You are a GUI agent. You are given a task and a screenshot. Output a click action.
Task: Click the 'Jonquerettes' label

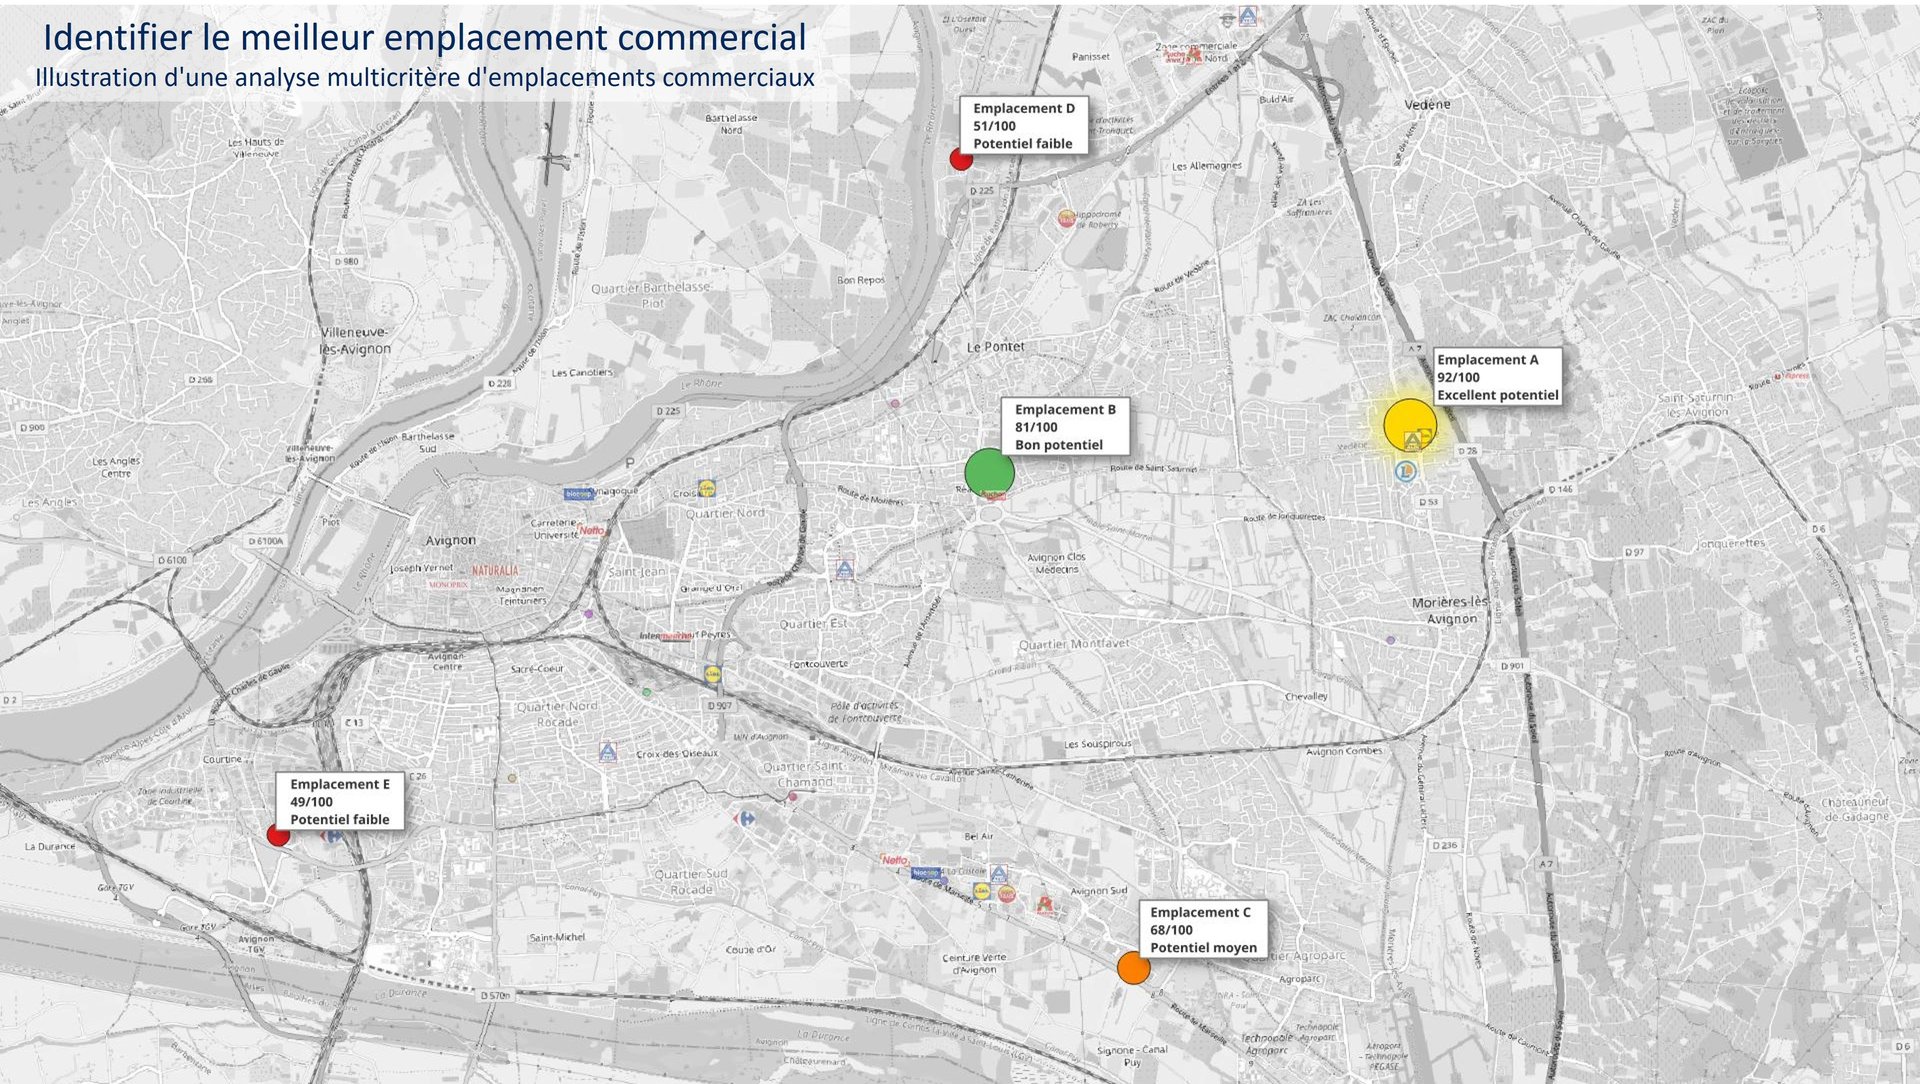(x=1730, y=543)
